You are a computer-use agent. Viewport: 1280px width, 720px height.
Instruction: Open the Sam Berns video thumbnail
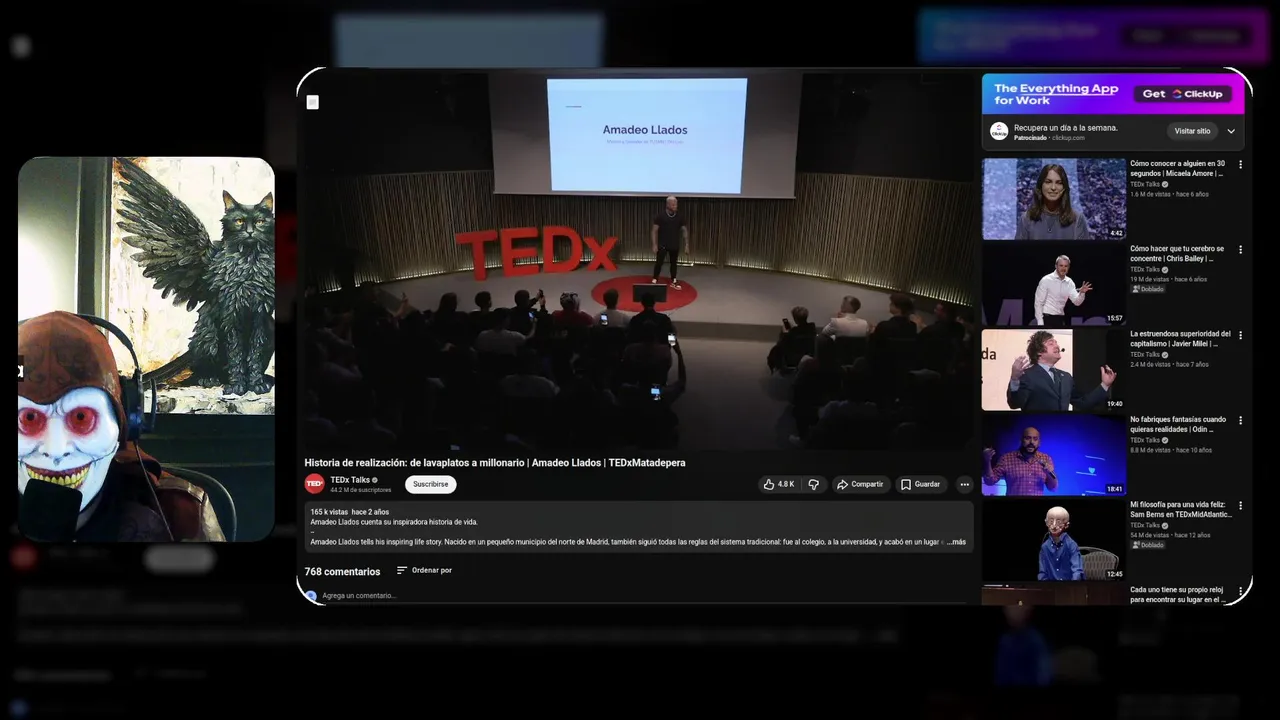[x=1054, y=540]
